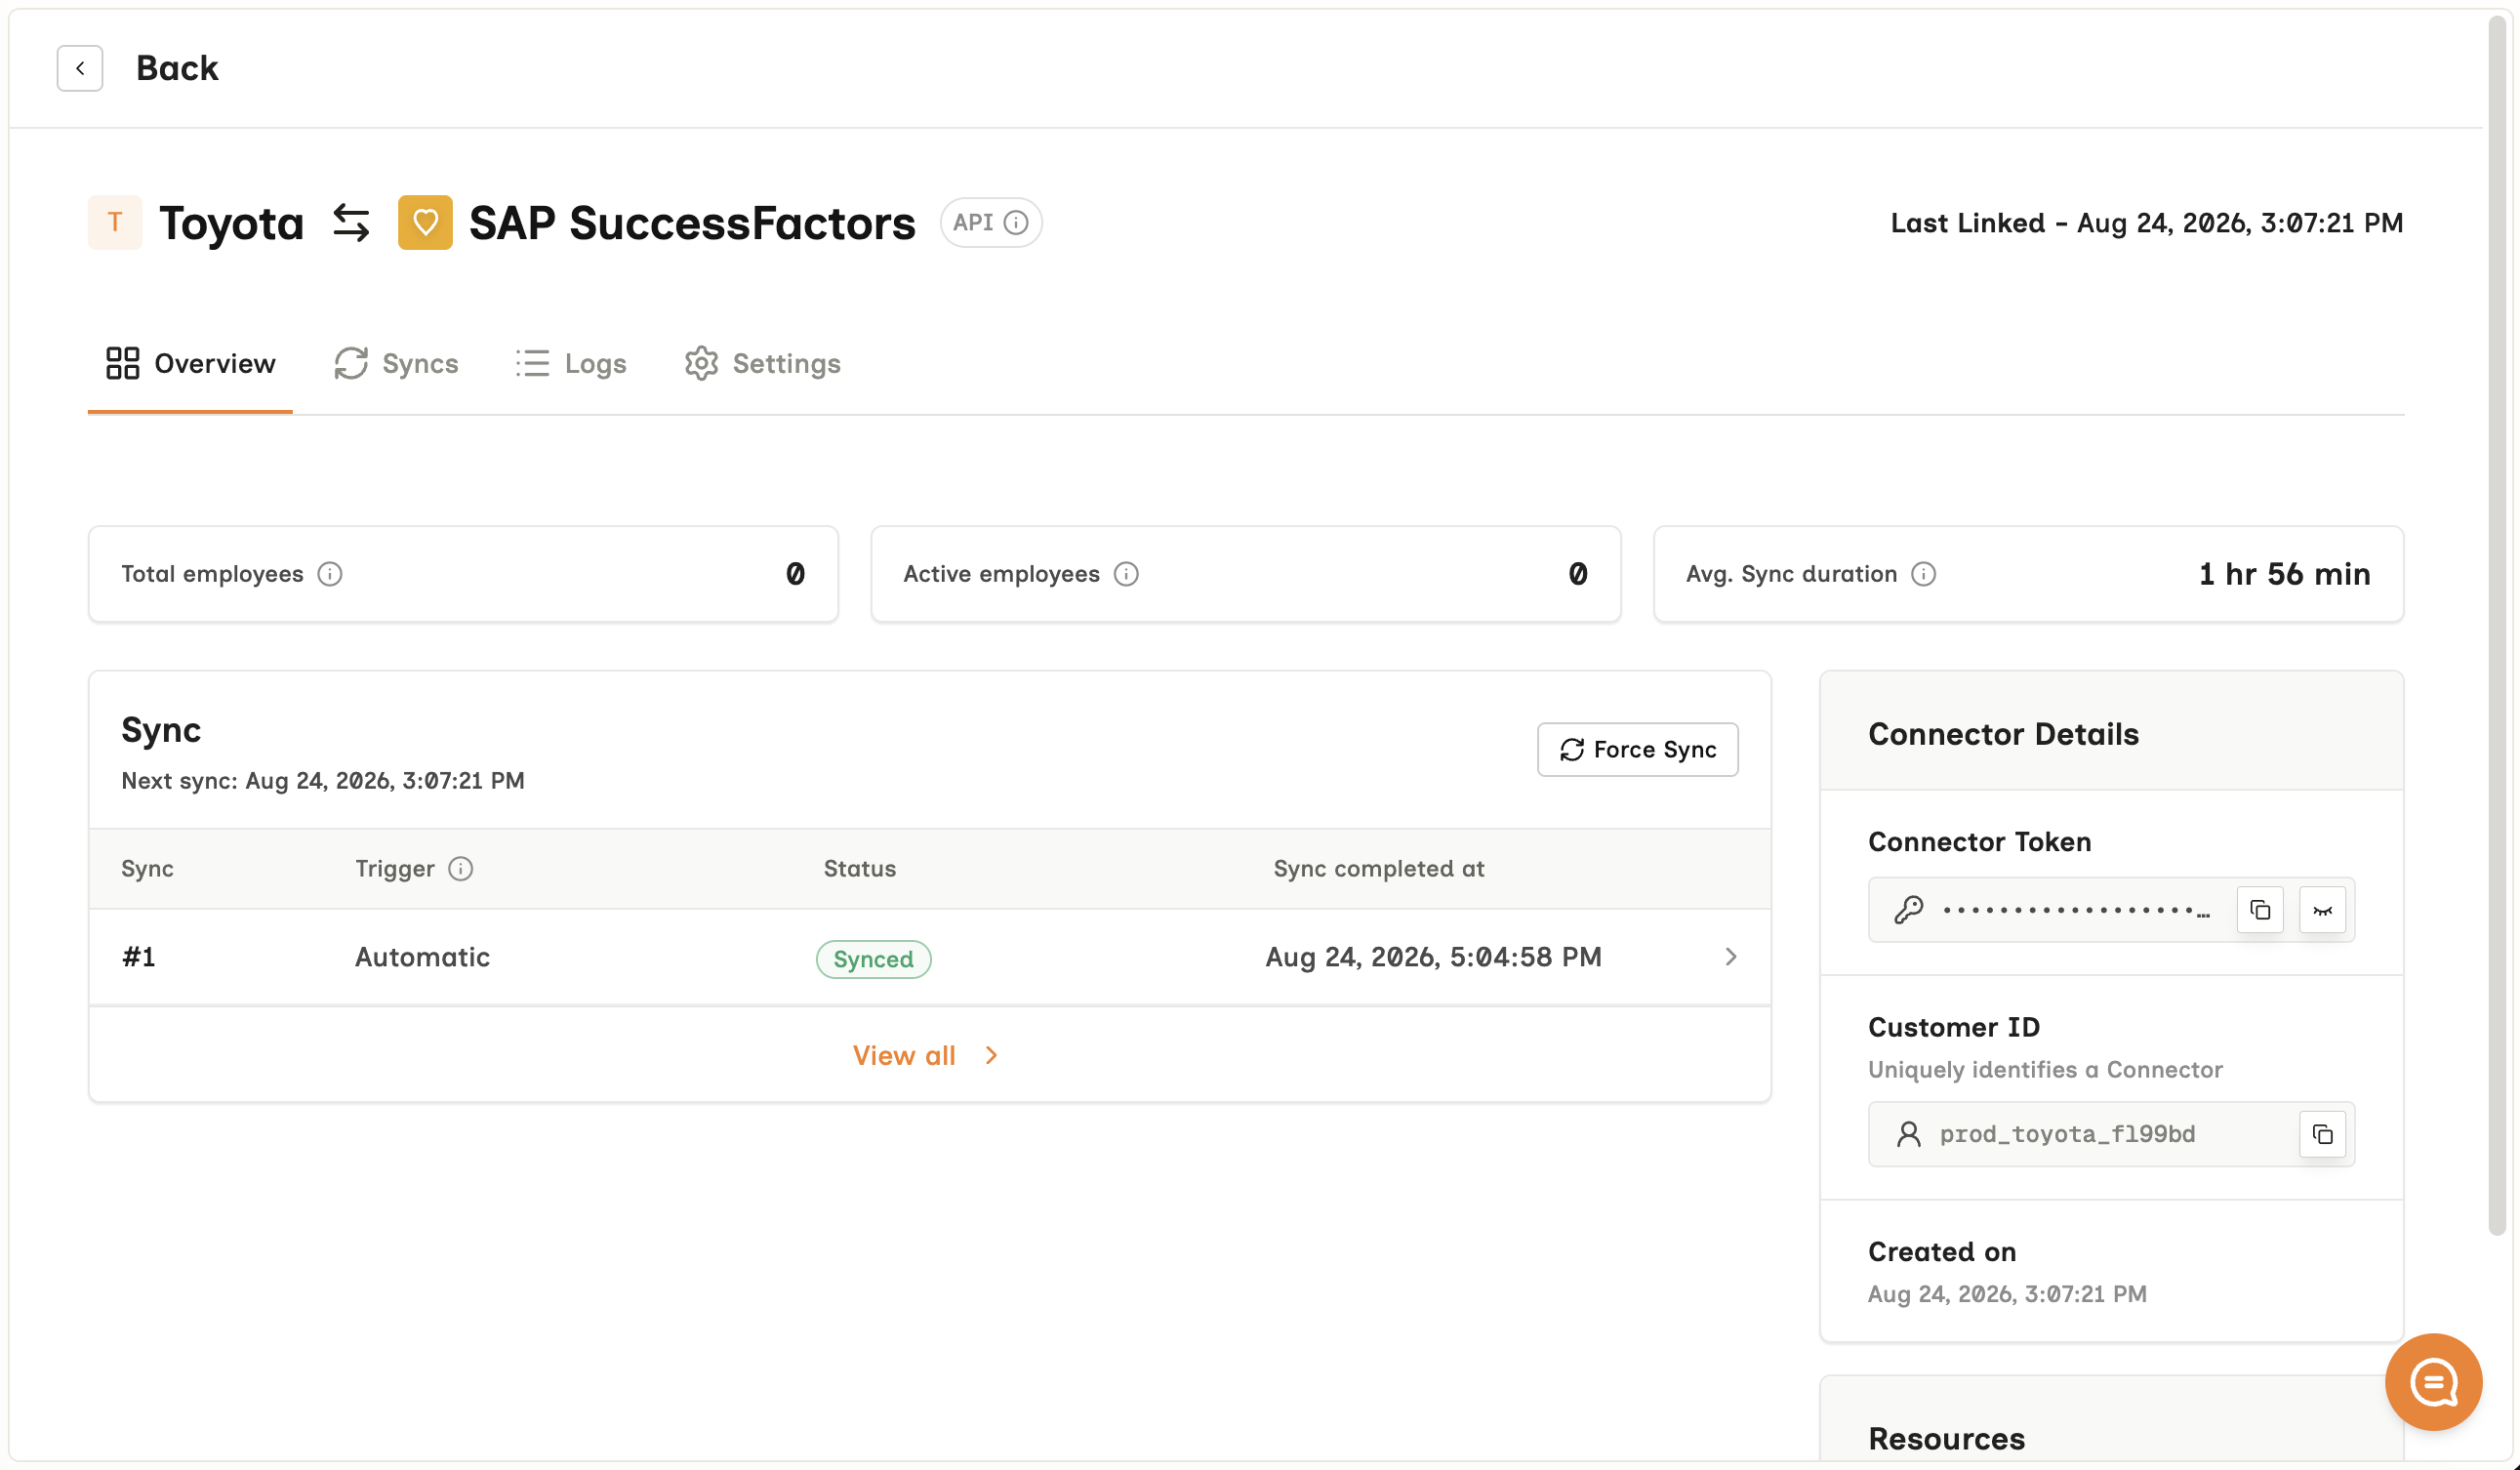Image resolution: width=2520 pixels, height=1470 pixels.
Task: Show Active employees info tooltip icon
Action: [x=1126, y=574]
